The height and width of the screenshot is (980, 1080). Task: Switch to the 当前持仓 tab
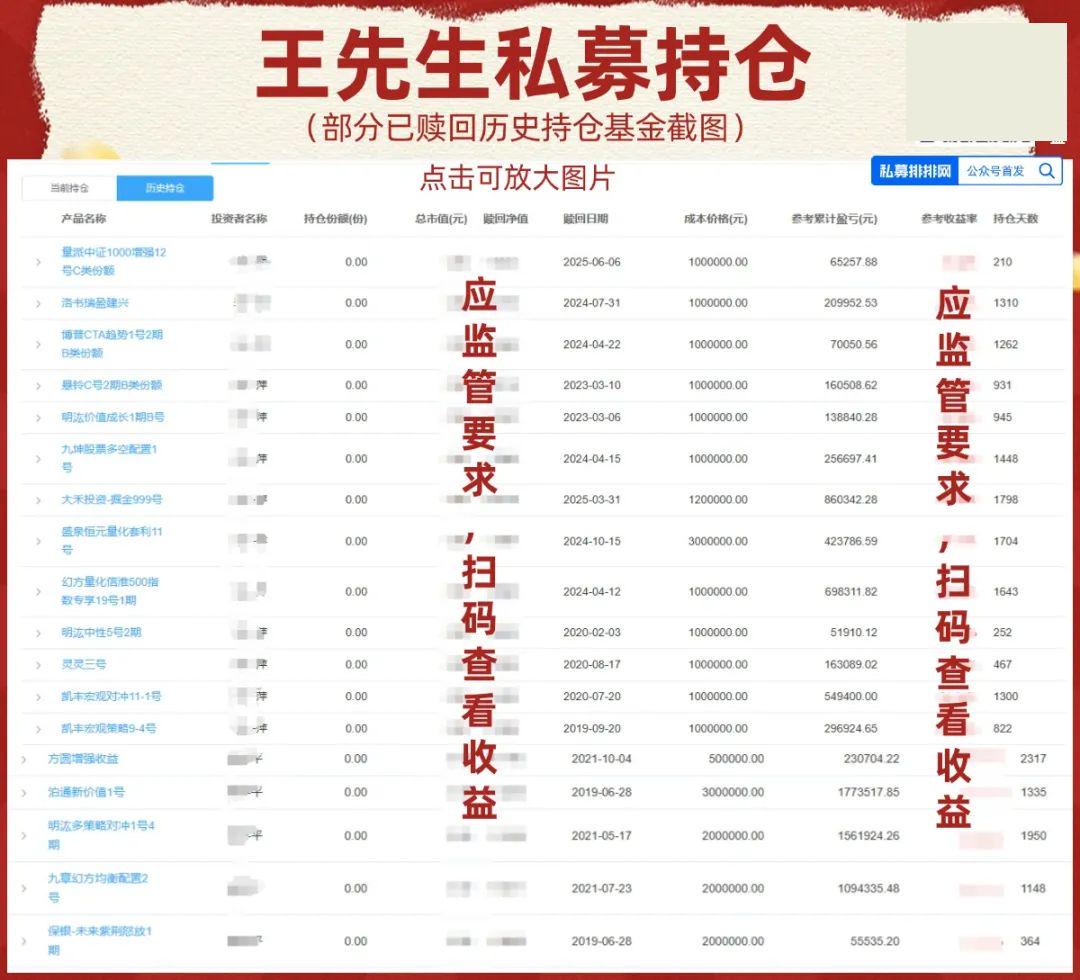(70, 188)
